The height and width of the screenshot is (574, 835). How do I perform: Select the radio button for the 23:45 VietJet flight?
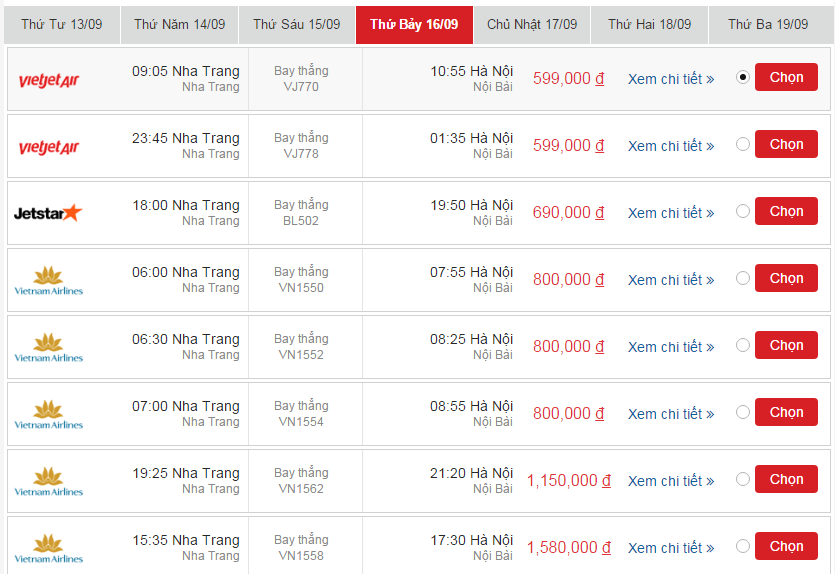pos(742,144)
